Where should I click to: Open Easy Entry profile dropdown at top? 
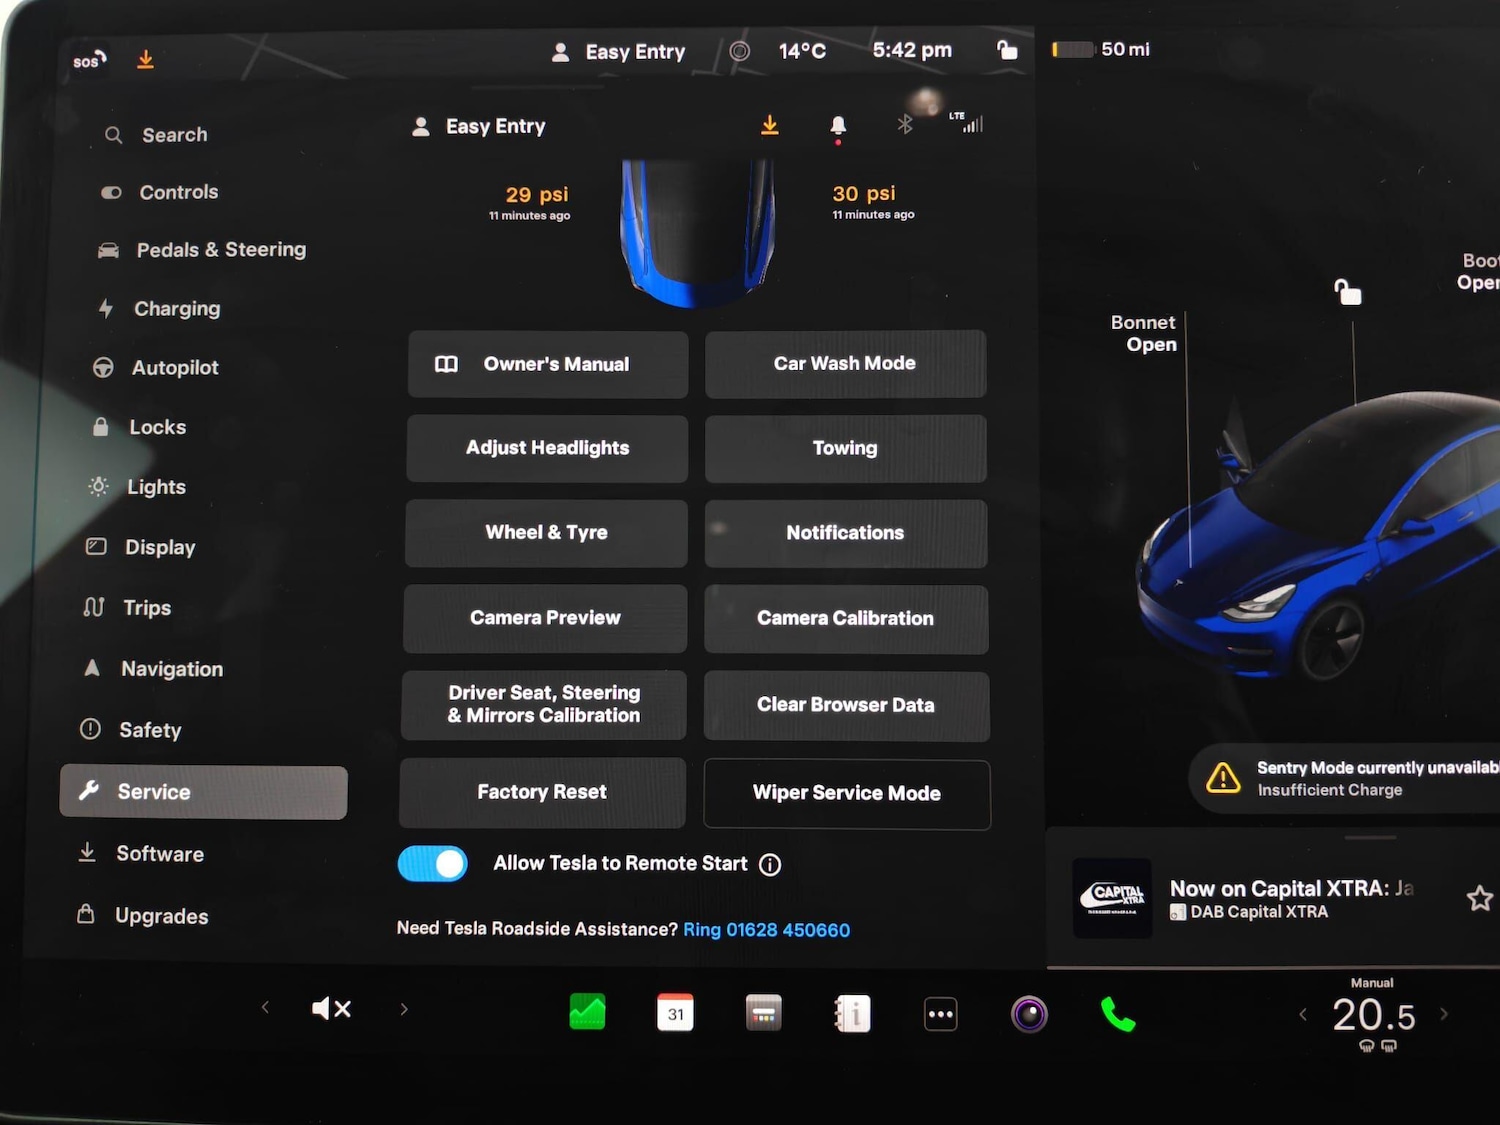[619, 52]
